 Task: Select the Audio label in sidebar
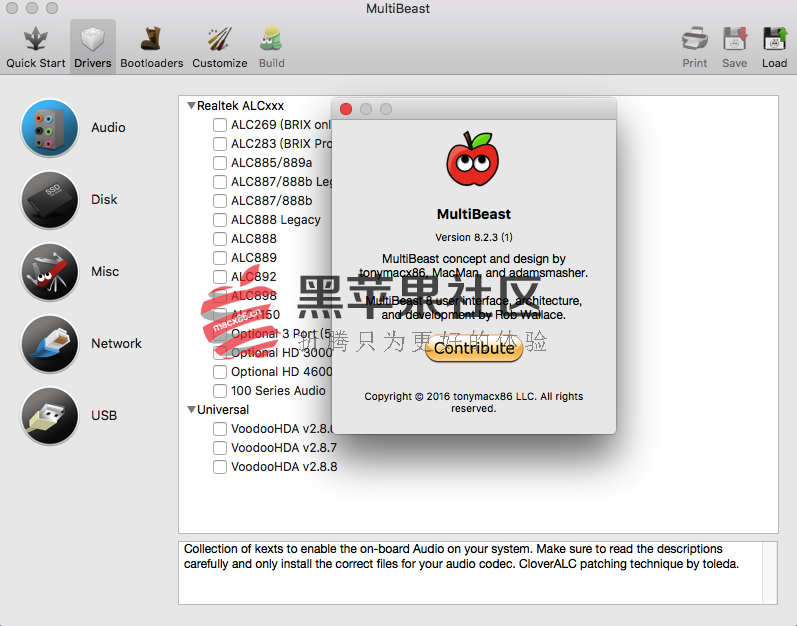(x=108, y=128)
